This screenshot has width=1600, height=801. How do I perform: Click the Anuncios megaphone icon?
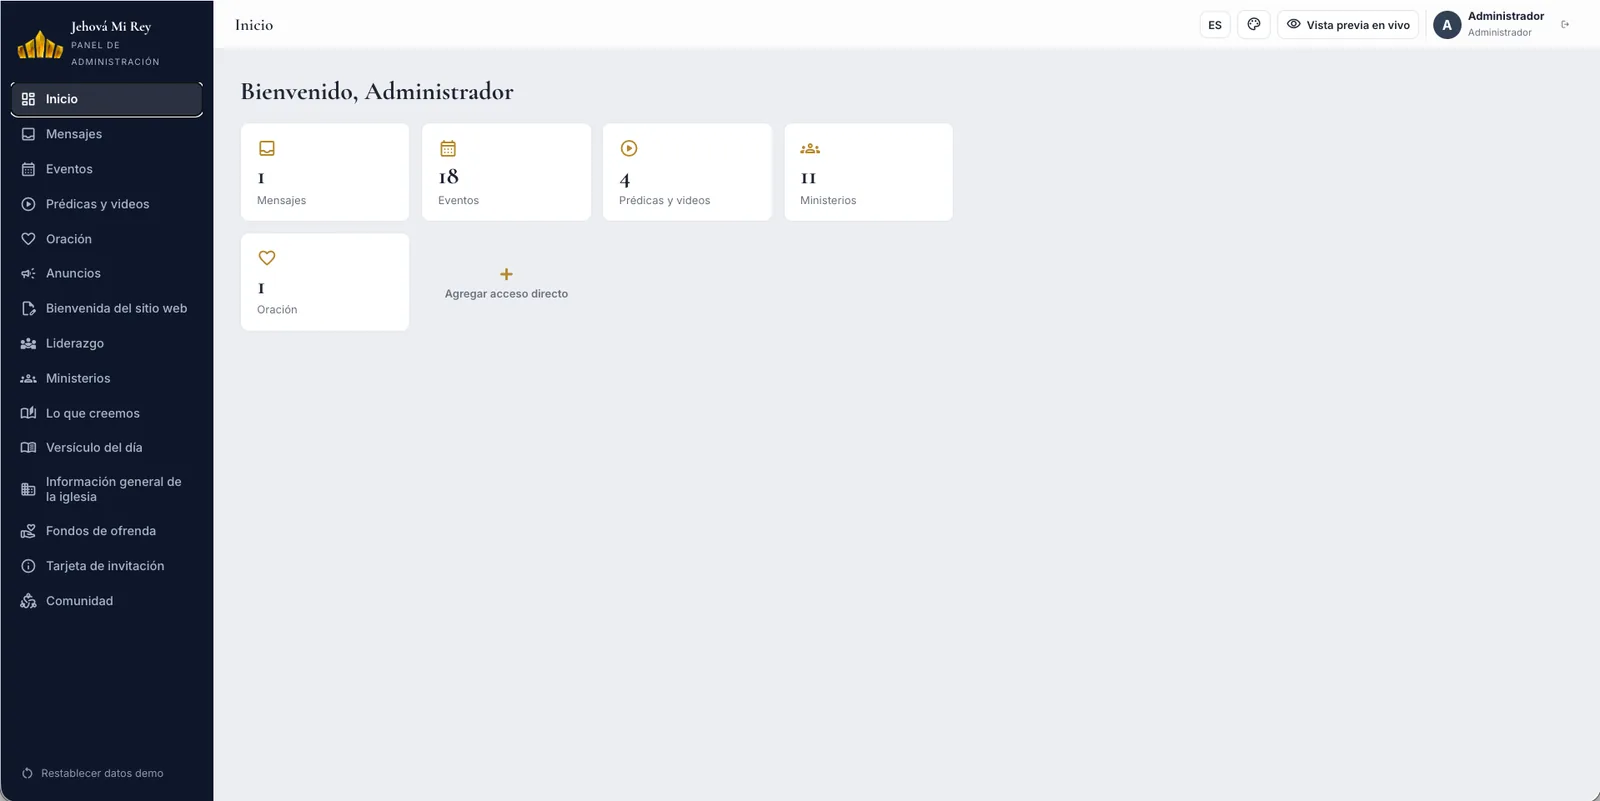(x=28, y=273)
